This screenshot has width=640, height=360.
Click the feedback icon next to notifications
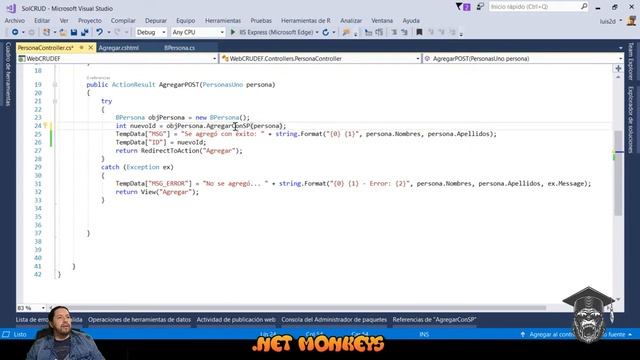coord(480,7)
